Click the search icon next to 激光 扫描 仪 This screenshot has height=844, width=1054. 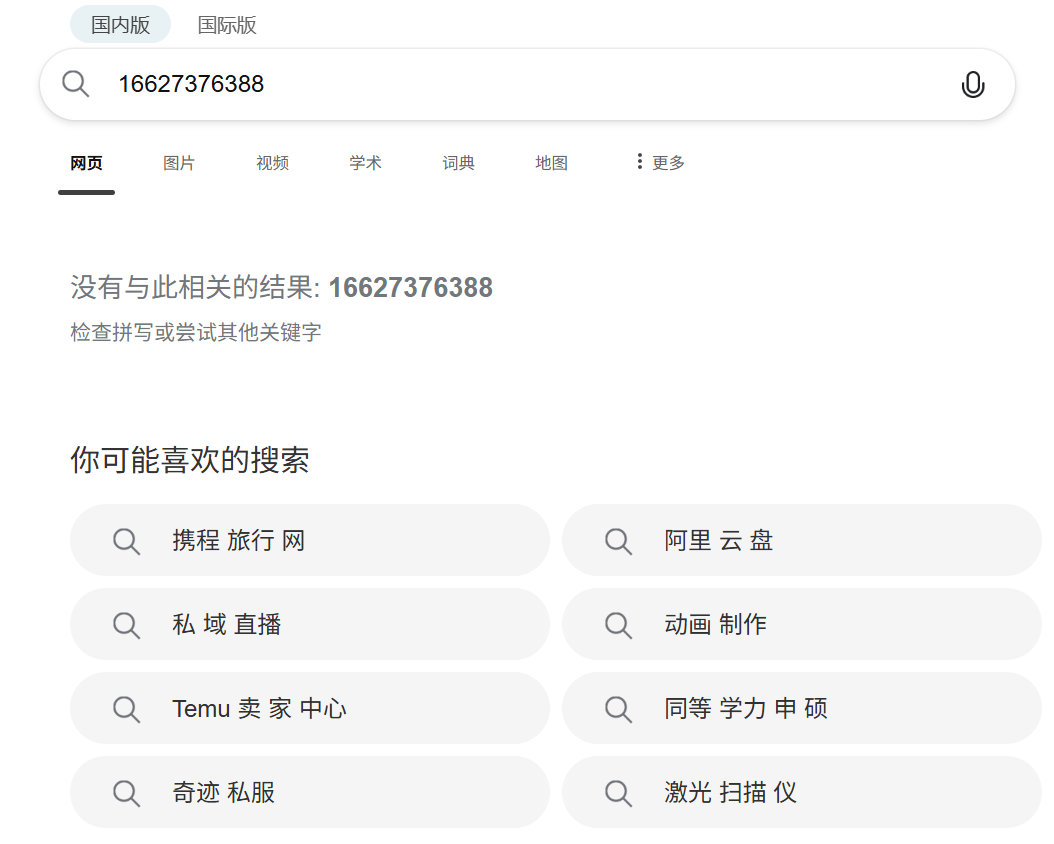point(617,793)
